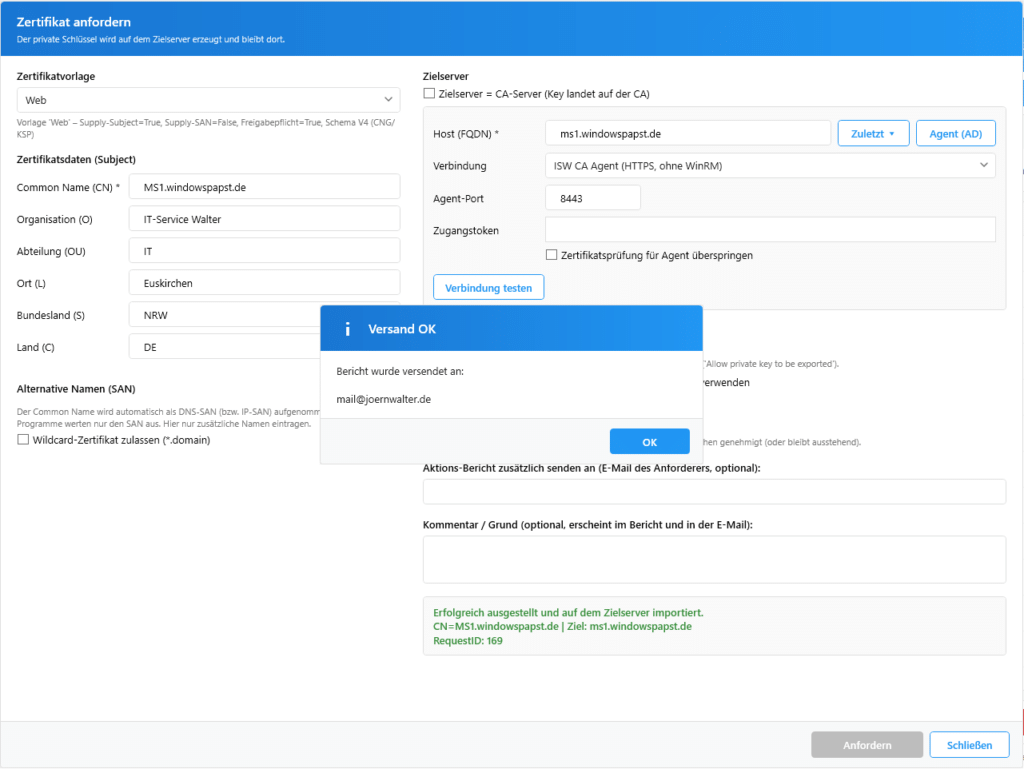This screenshot has width=1024, height=769.
Task: Open the Zertifikatvorlage Web dropdown
Action: coord(208,101)
